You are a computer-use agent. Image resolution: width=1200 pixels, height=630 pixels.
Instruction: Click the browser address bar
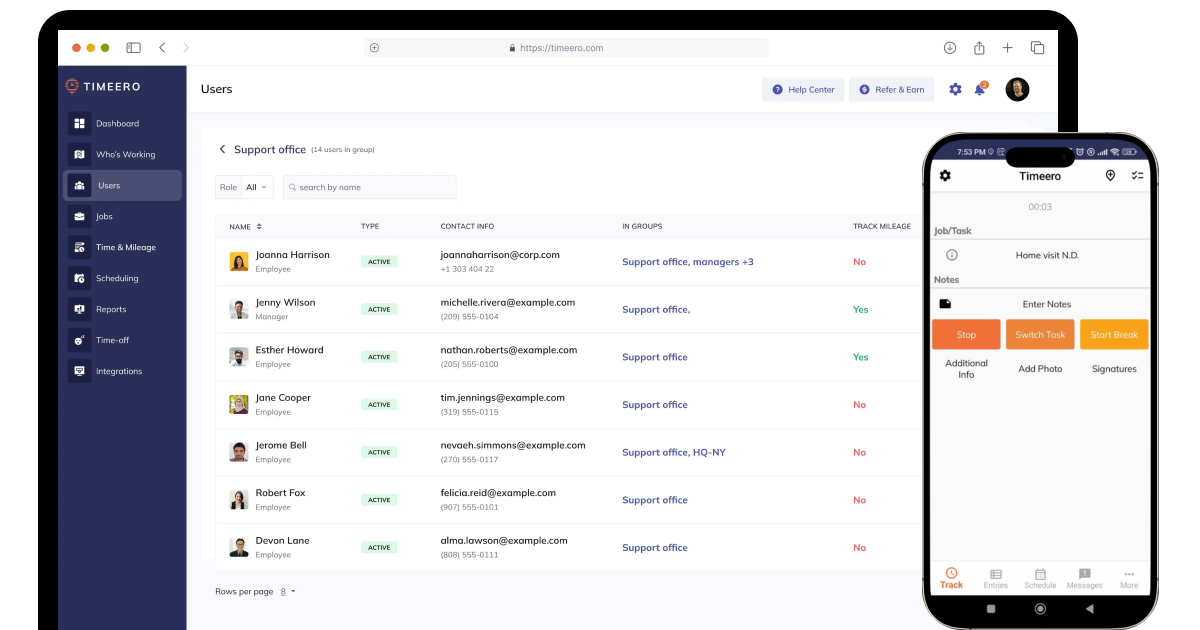pyautogui.click(x=566, y=47)
